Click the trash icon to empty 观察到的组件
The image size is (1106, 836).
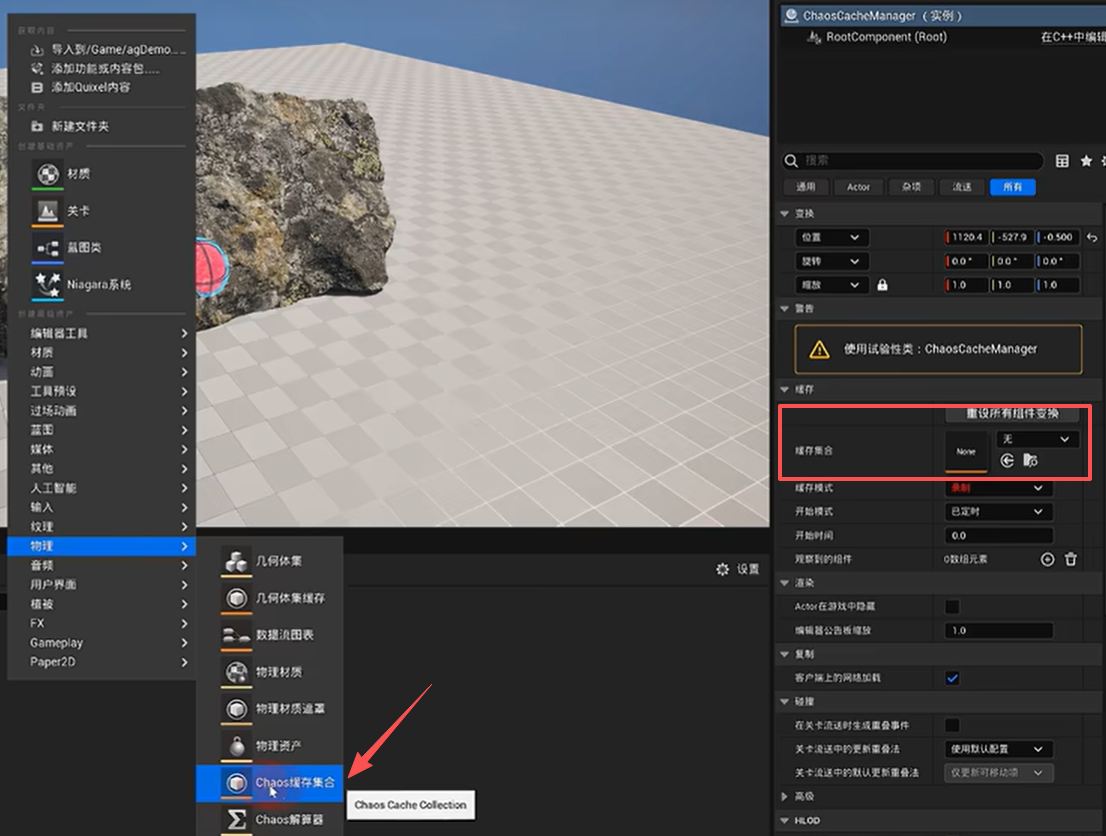1070,560
